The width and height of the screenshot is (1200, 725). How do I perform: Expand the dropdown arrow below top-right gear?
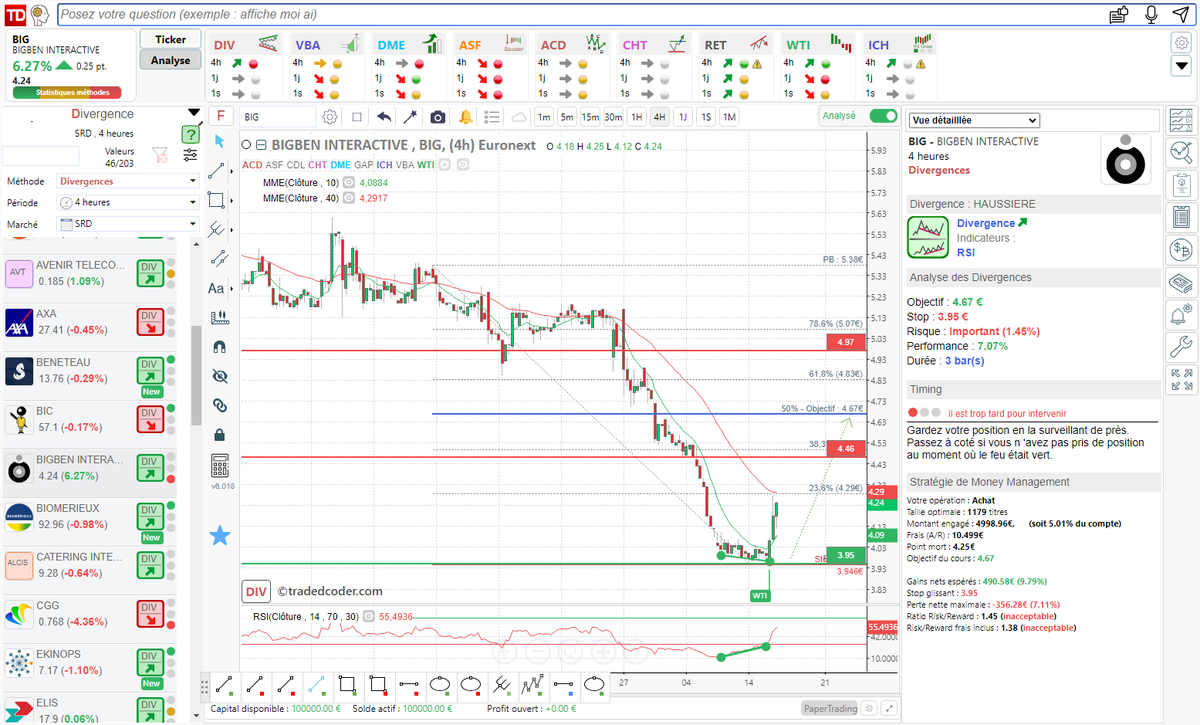(x=1181, y=66)
